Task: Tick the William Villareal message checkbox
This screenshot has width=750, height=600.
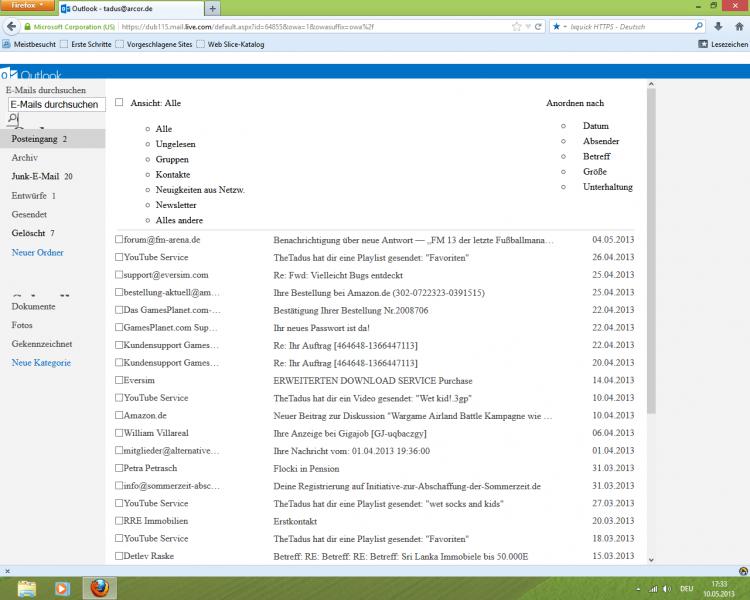Action: (119, 433)
